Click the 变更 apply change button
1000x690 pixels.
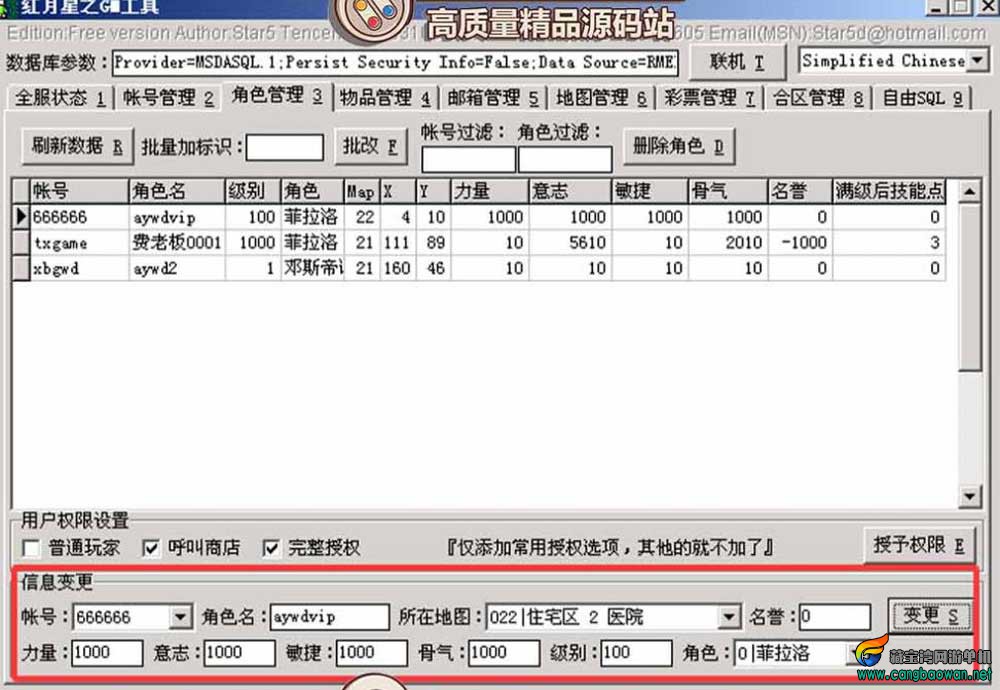[930, 616]
